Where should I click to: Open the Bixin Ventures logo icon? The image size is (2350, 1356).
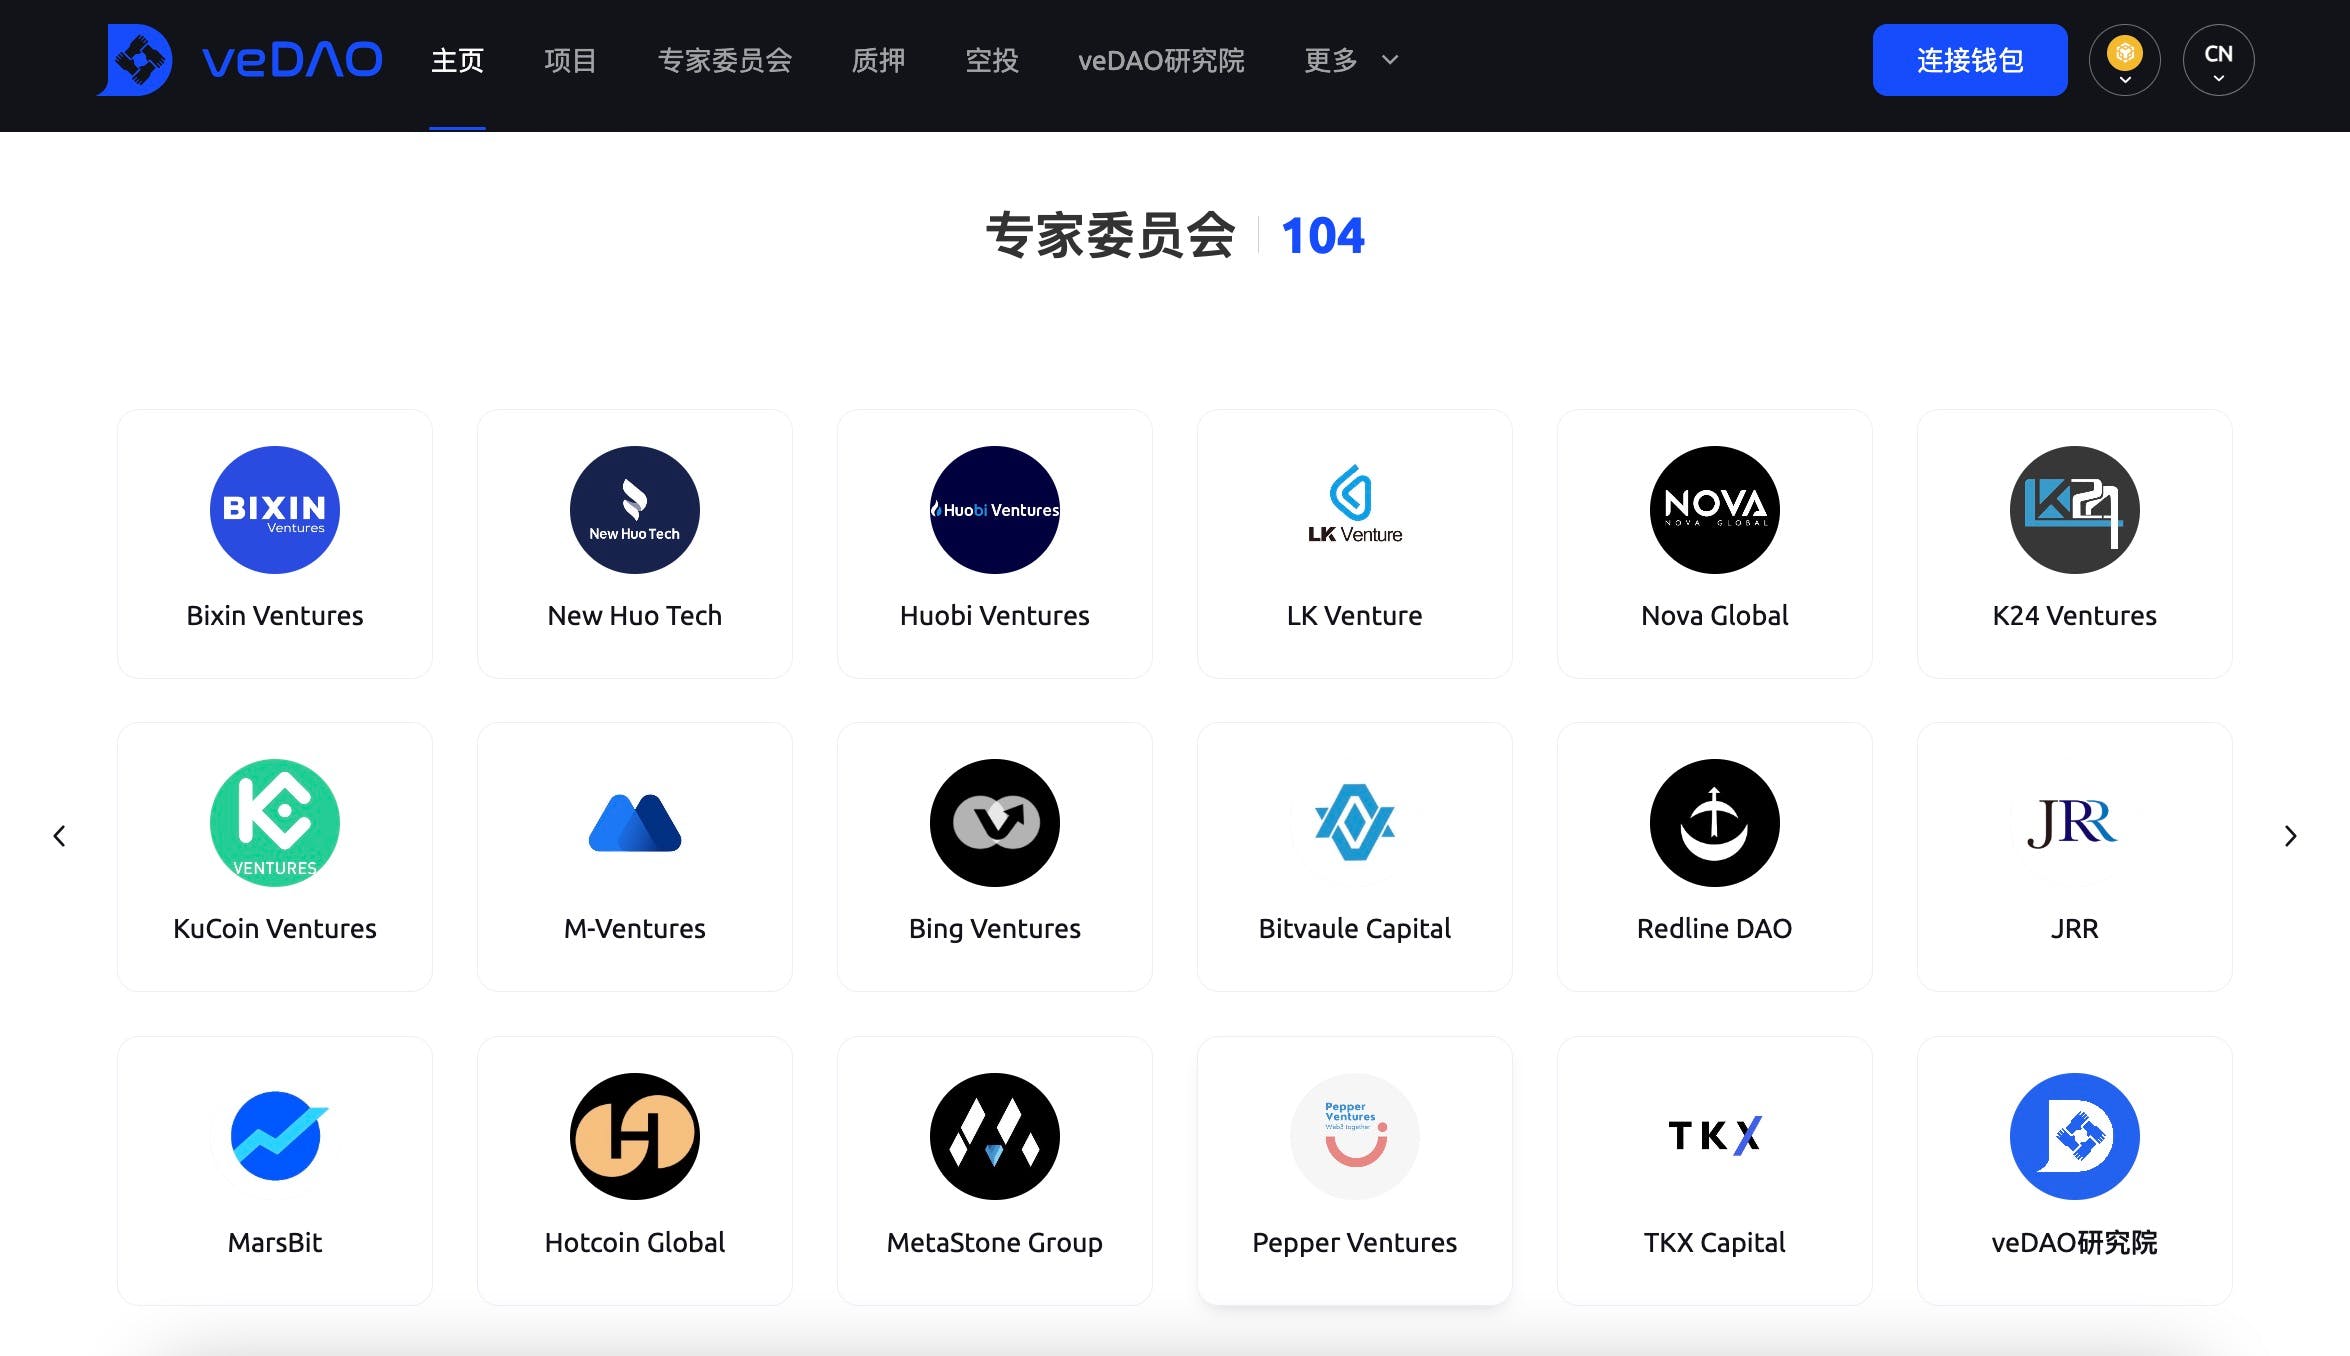click(275, 510)
